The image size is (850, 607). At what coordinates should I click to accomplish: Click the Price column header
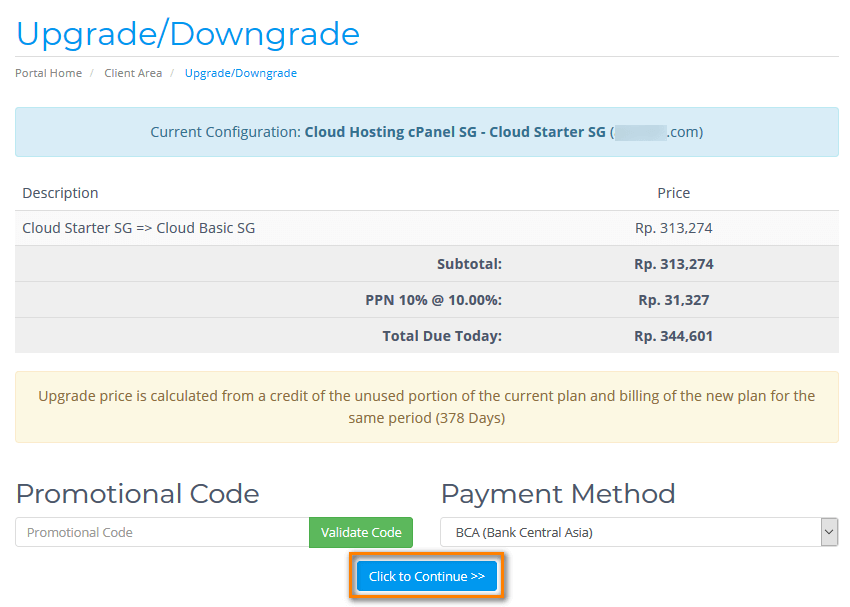point(673,193)
